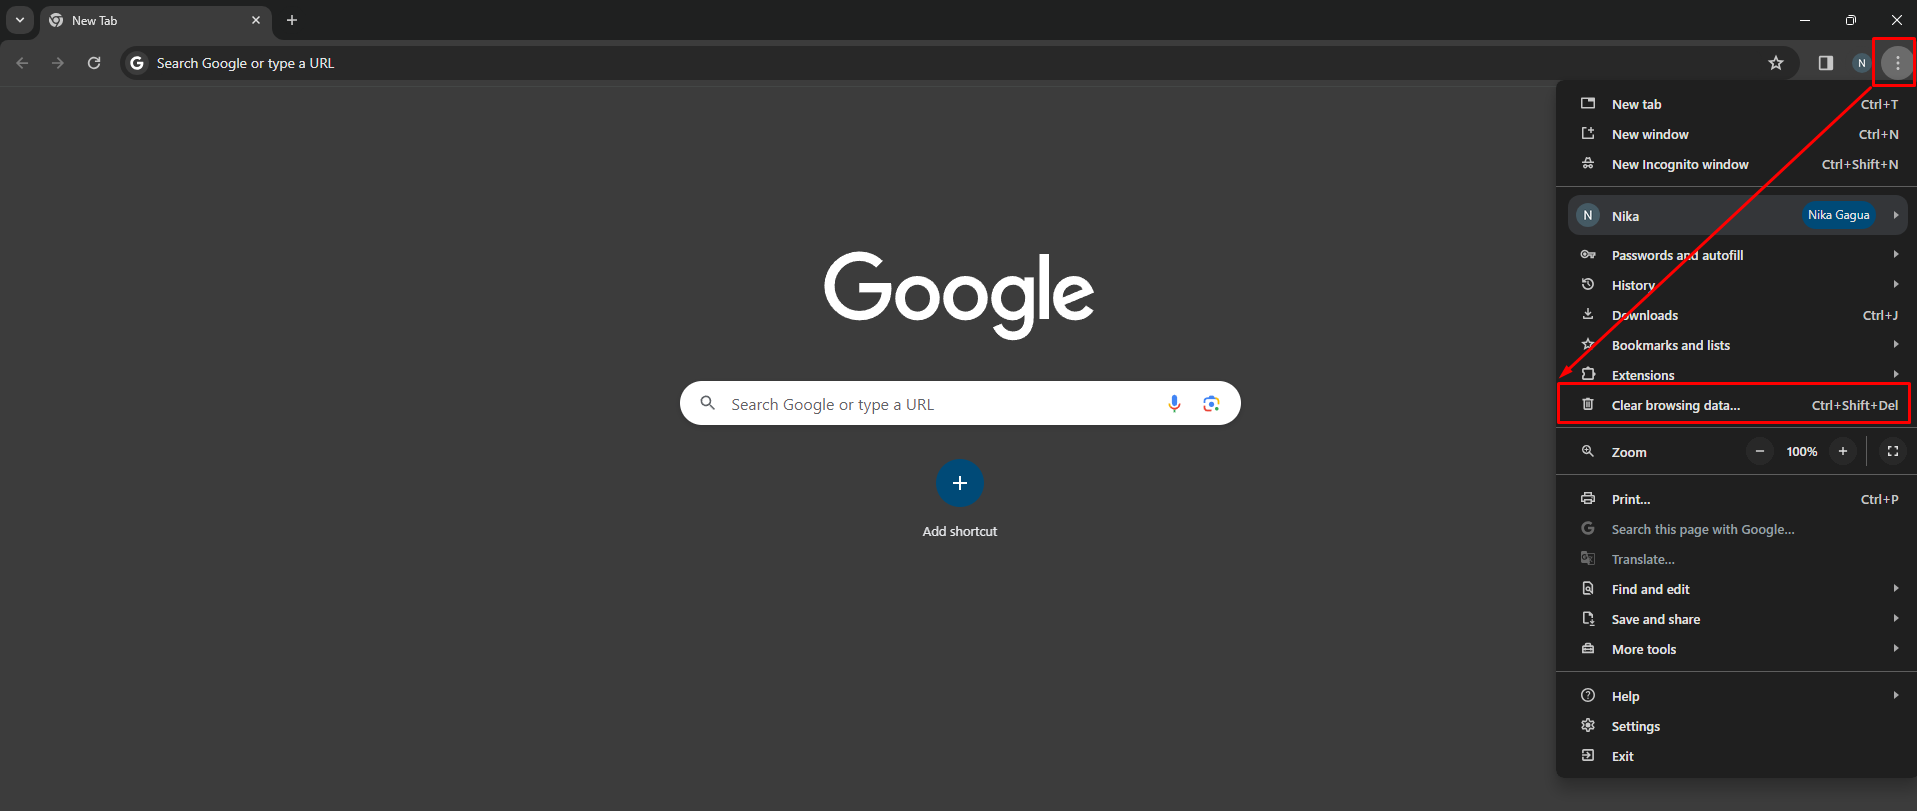Choose New Incognito window

pos(1738,164)
